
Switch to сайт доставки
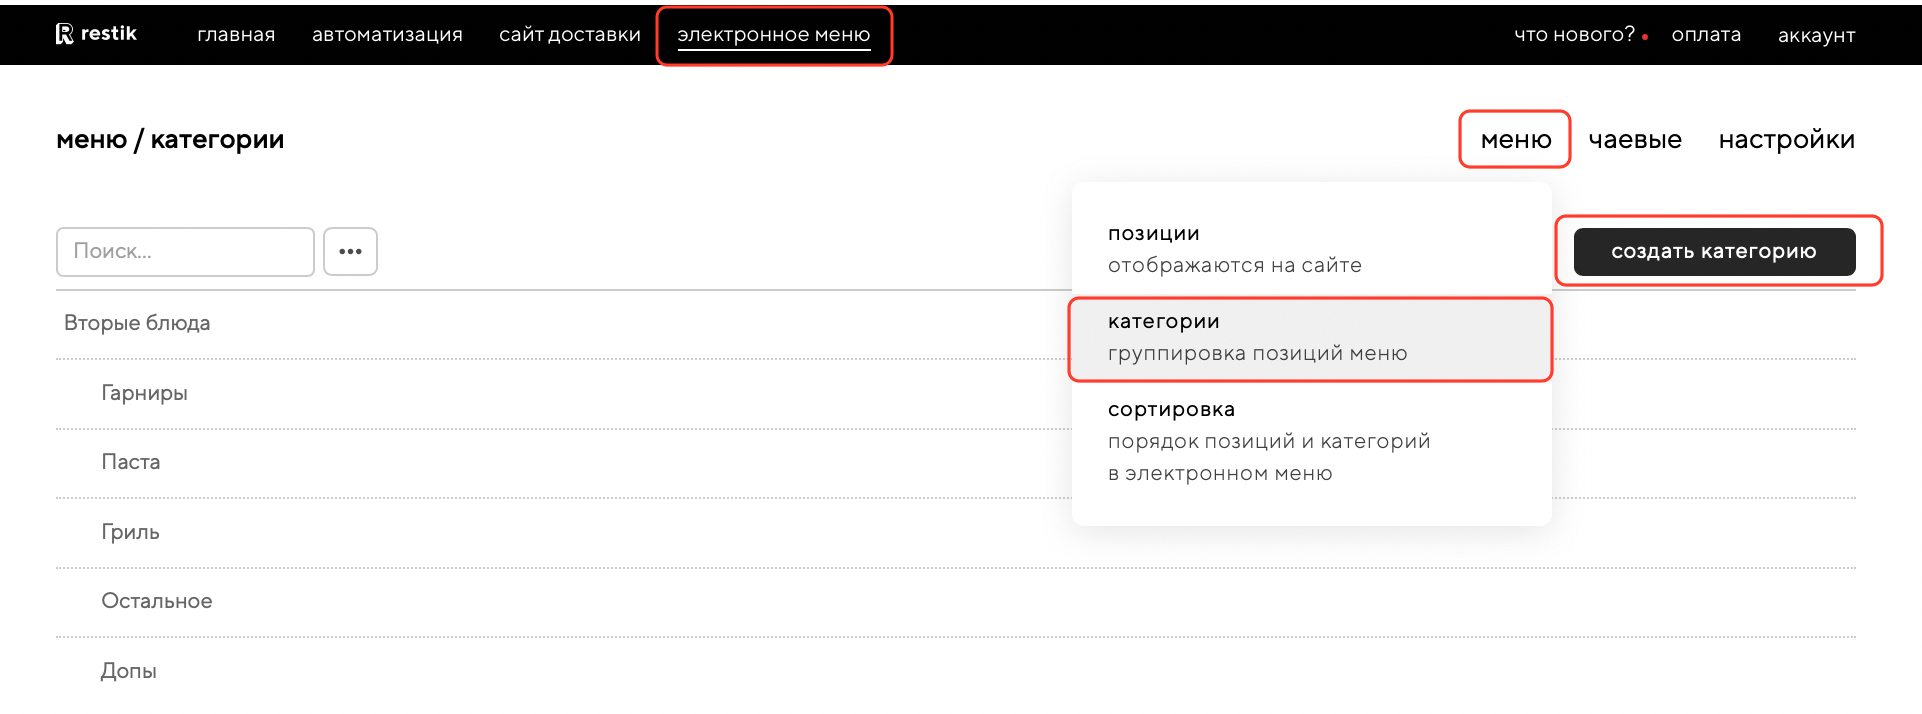(x=570, y=35)
